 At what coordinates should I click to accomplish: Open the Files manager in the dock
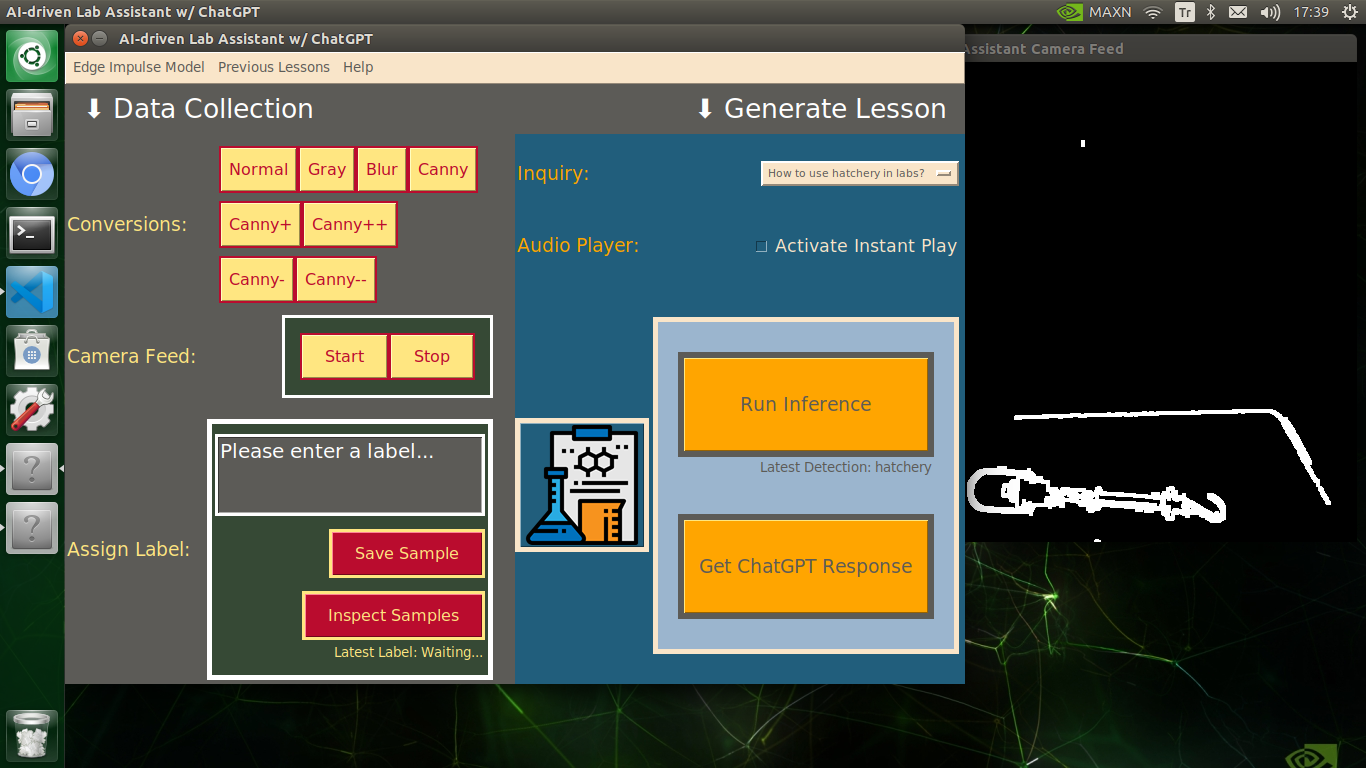coord(32,115)
